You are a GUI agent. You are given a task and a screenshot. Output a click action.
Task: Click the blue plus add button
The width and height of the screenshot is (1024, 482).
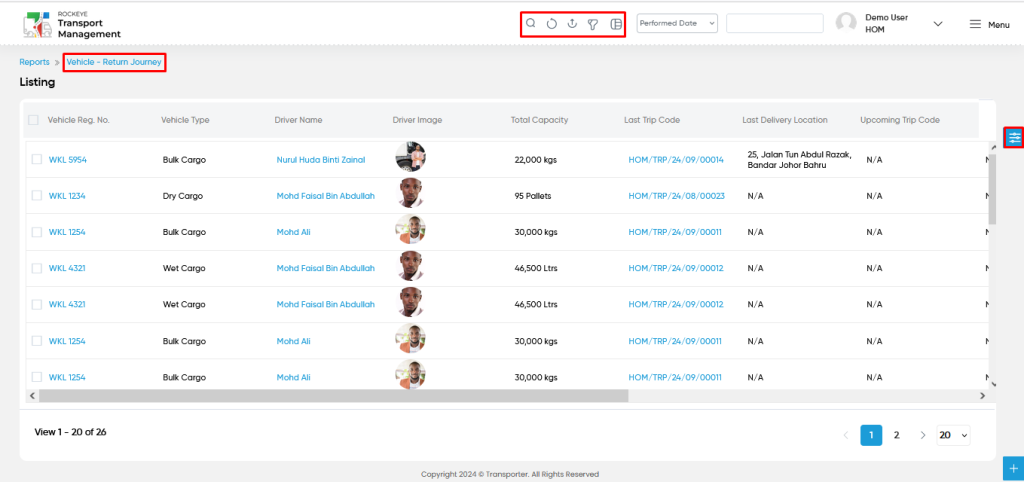click(x=1014, y=469)
